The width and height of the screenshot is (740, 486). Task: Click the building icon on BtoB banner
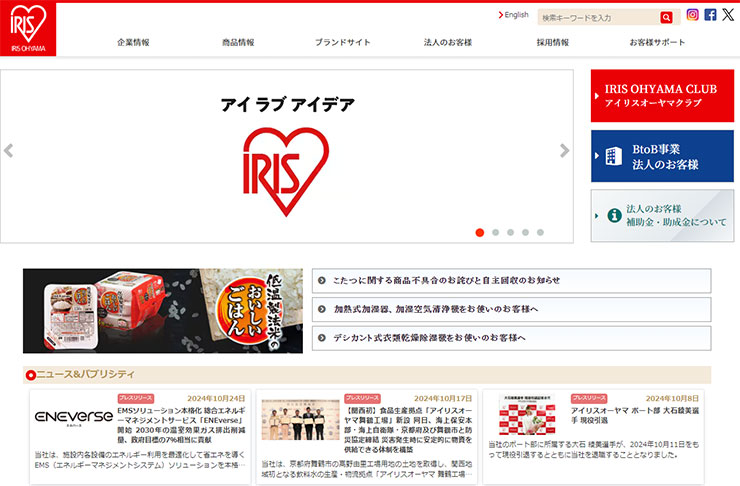pos(614,156)
